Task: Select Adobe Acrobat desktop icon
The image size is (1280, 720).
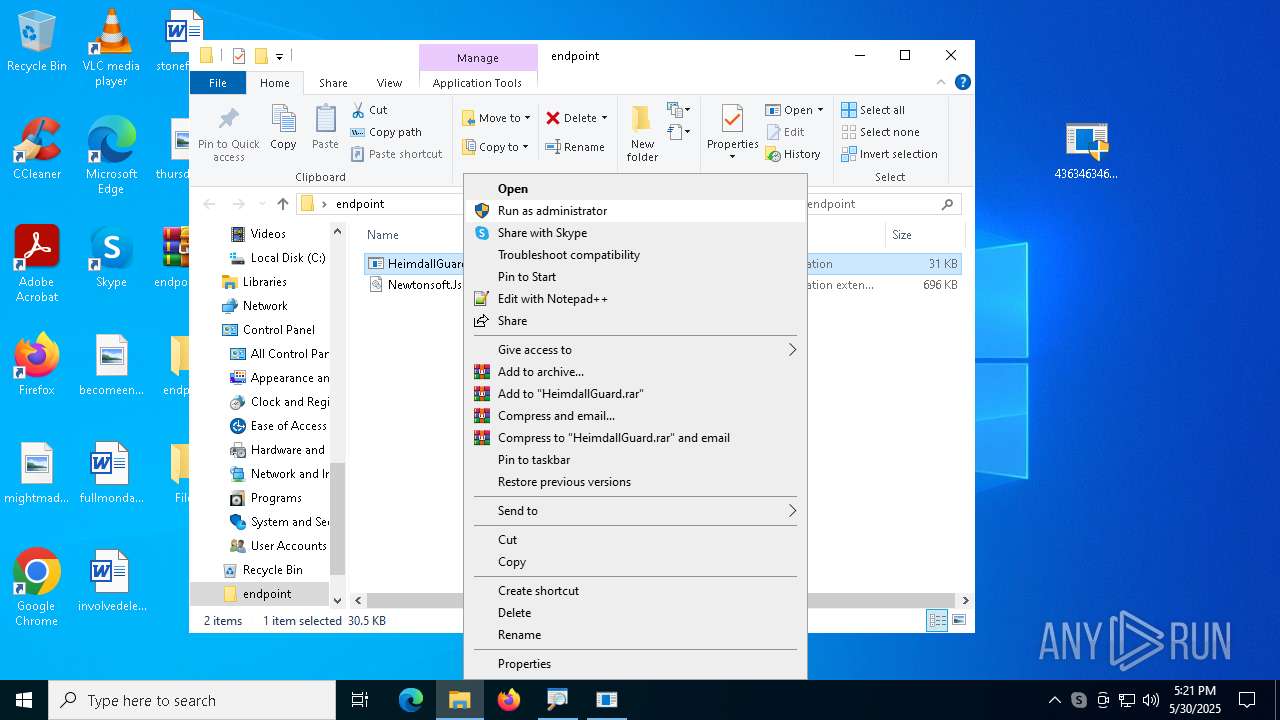Action: pyautogui.click(x=37, y=264)
